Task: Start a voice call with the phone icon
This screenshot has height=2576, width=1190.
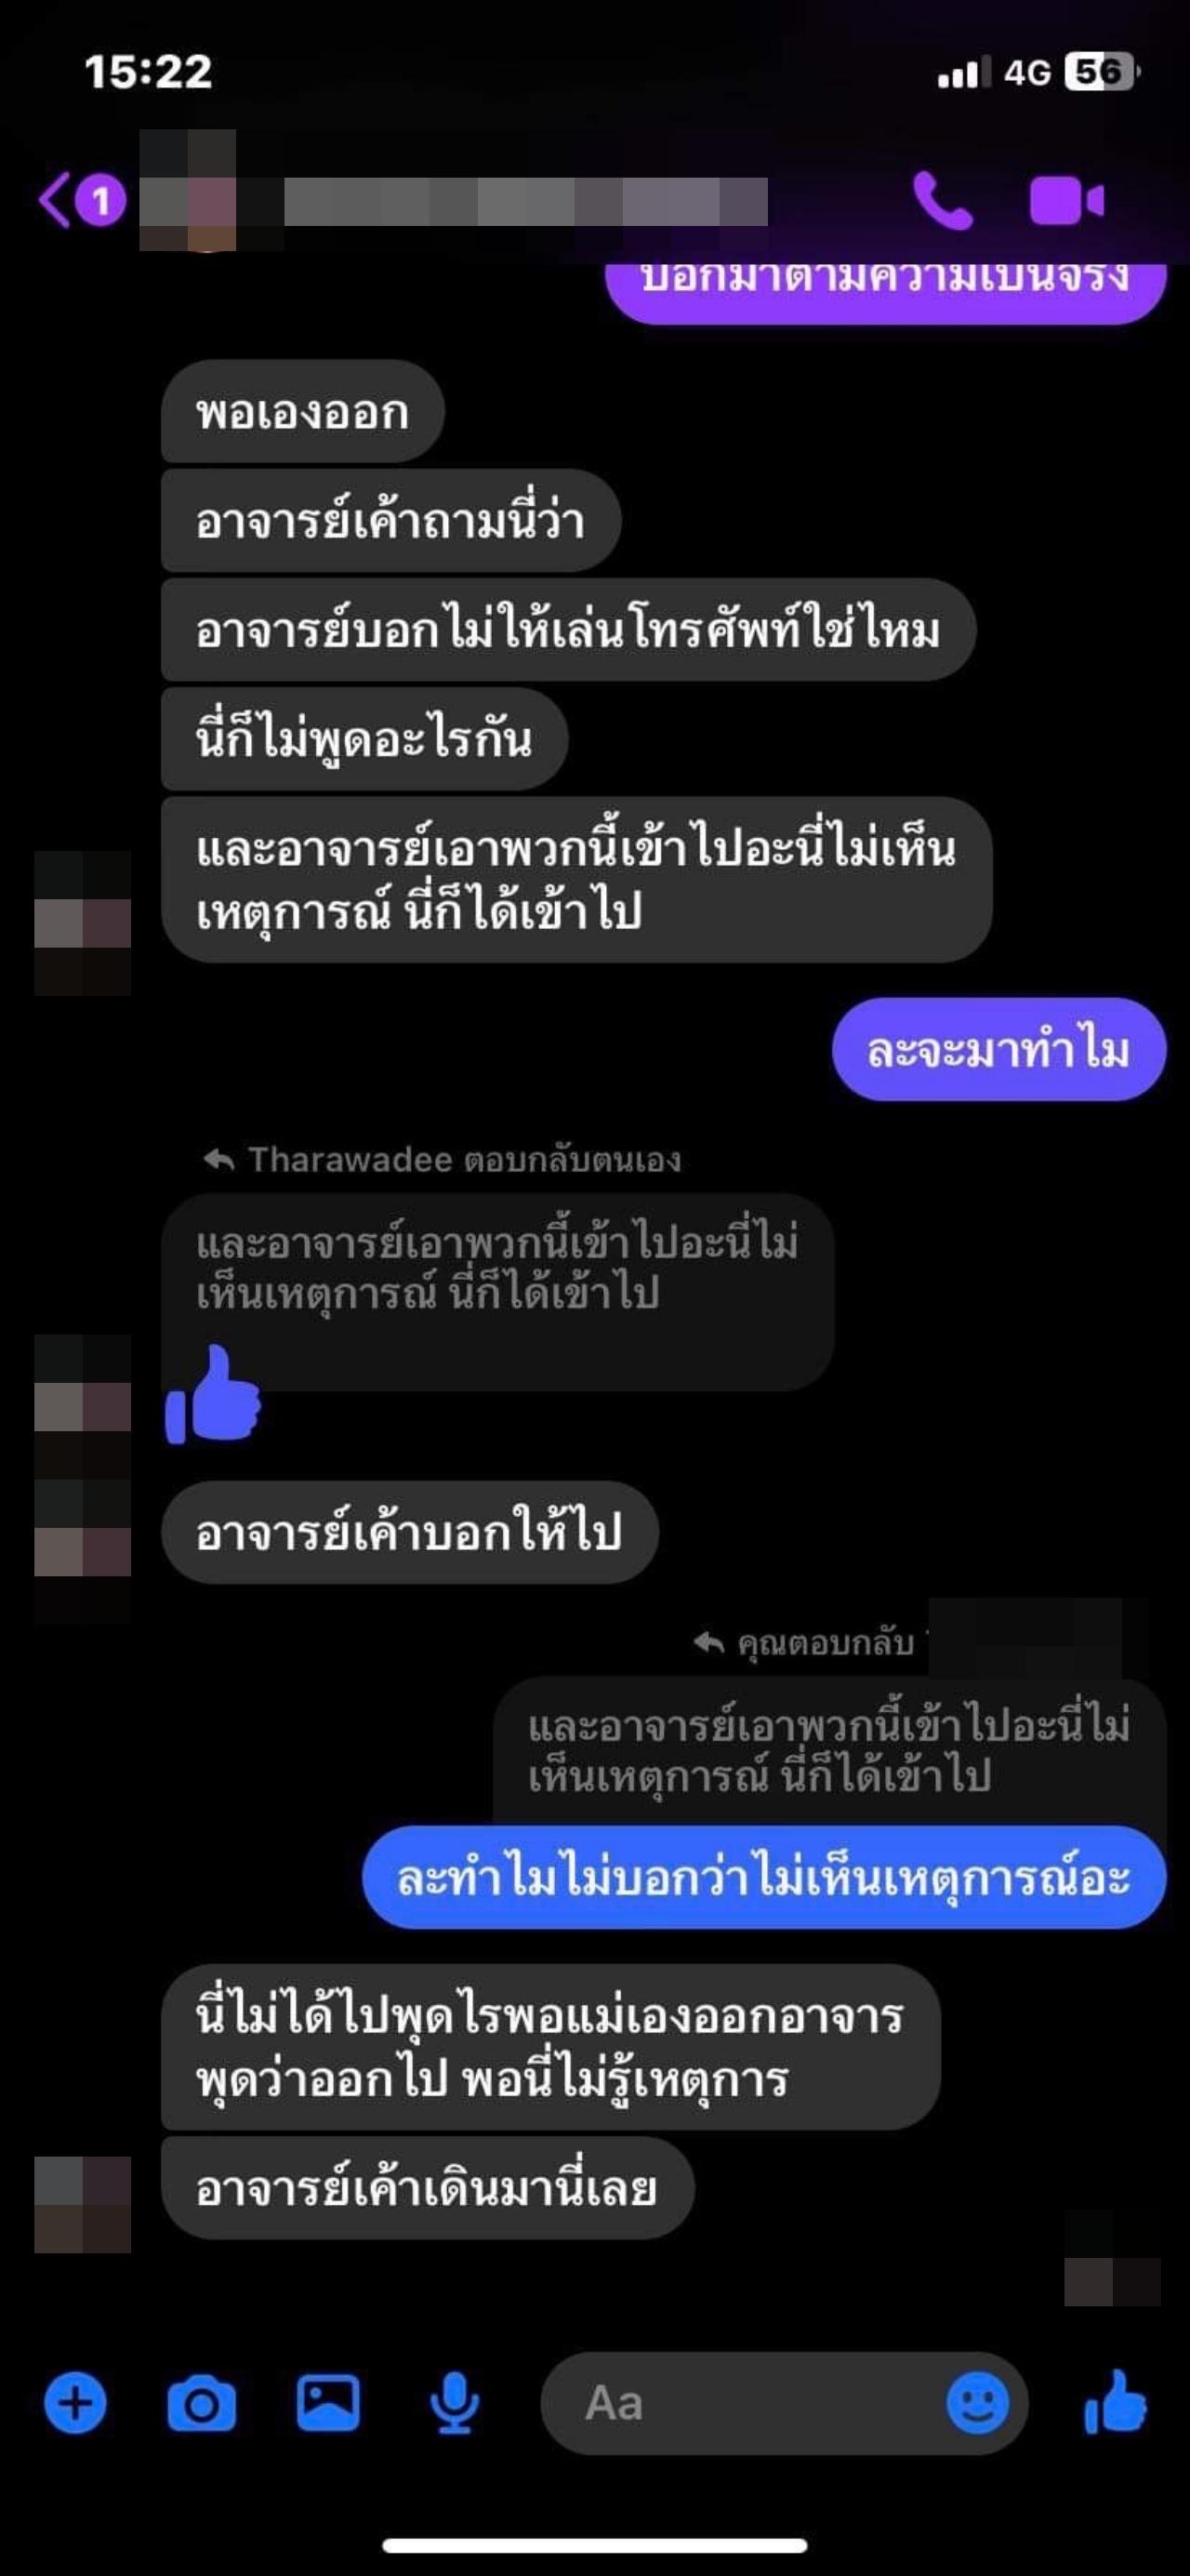Action: click(x=942, y=201)
